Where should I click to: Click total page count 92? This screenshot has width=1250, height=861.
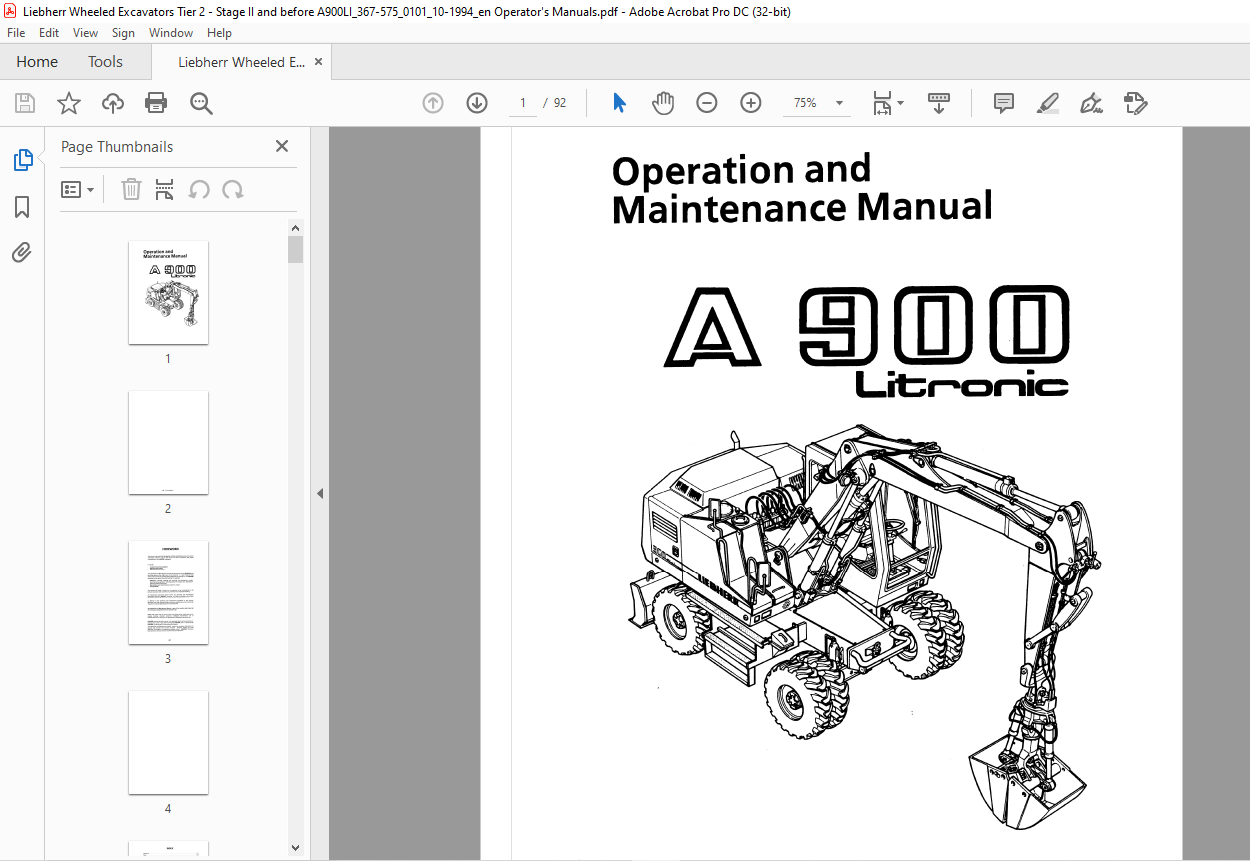[560, 103]
